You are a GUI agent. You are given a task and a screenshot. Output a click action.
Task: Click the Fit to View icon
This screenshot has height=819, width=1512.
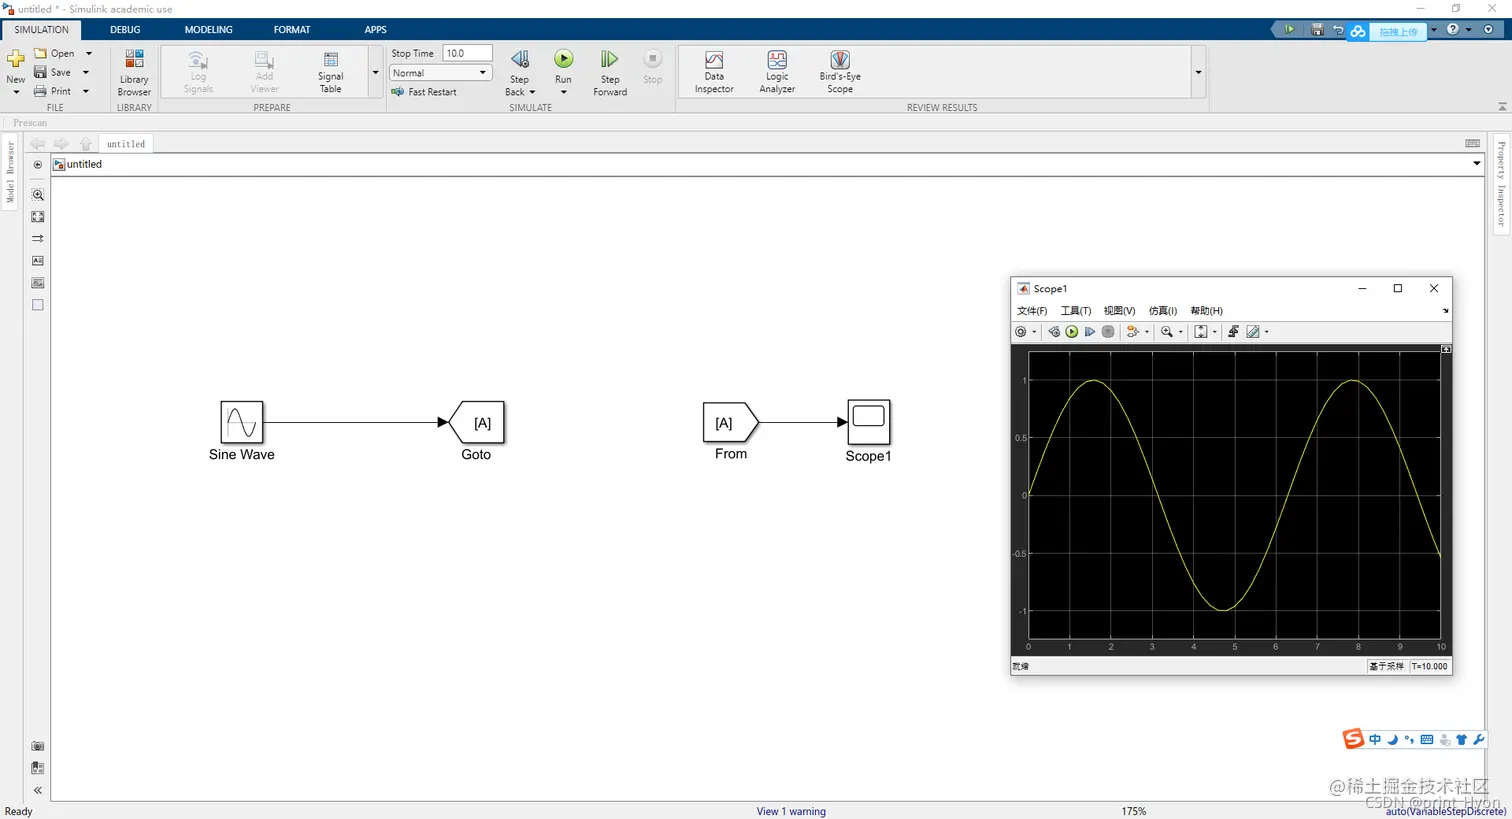coord(38,217)
